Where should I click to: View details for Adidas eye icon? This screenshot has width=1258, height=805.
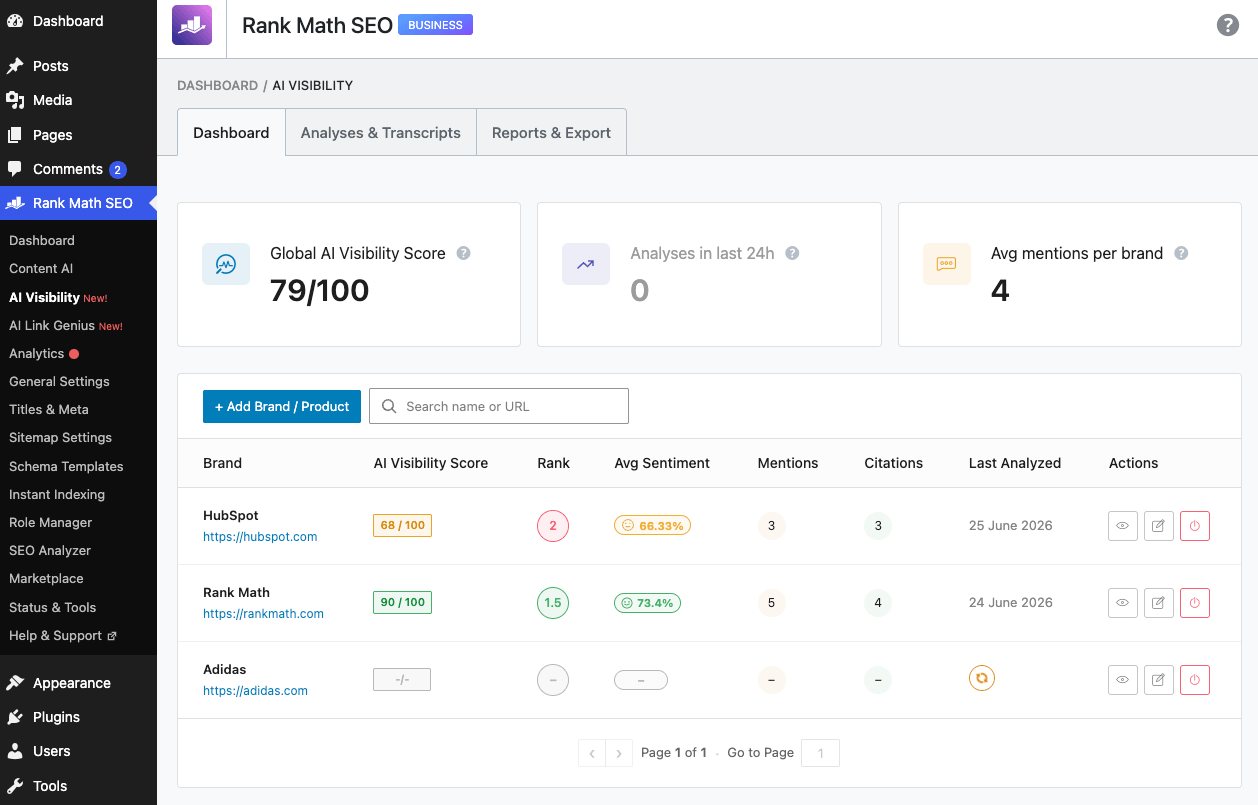coord(1123,680)
